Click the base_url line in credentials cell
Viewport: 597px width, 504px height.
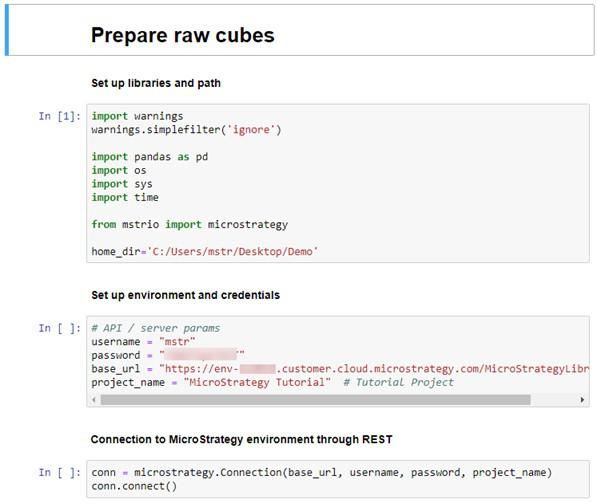coord(340,369)
